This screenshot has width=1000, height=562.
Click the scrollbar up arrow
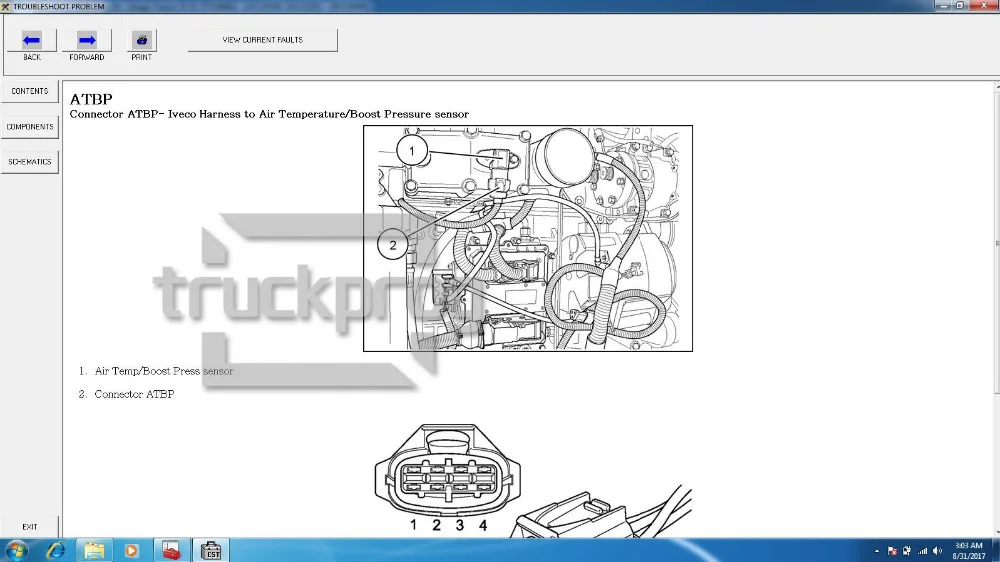click(x=997, y=85)
